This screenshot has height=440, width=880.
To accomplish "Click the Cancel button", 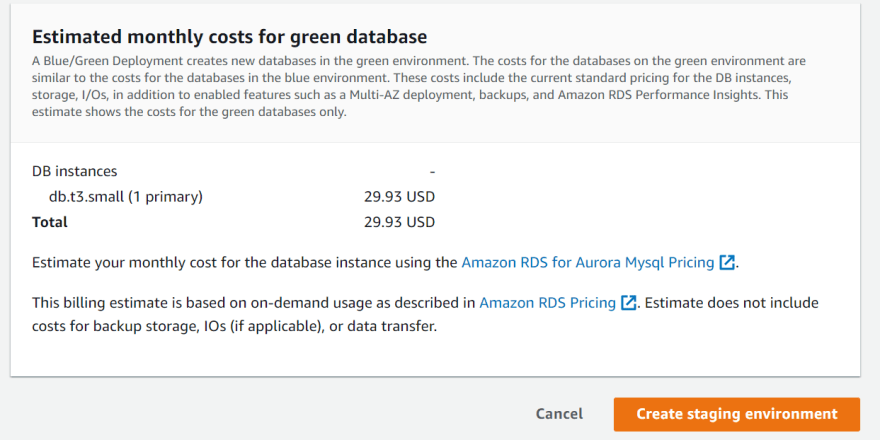I will coord(559,414).
